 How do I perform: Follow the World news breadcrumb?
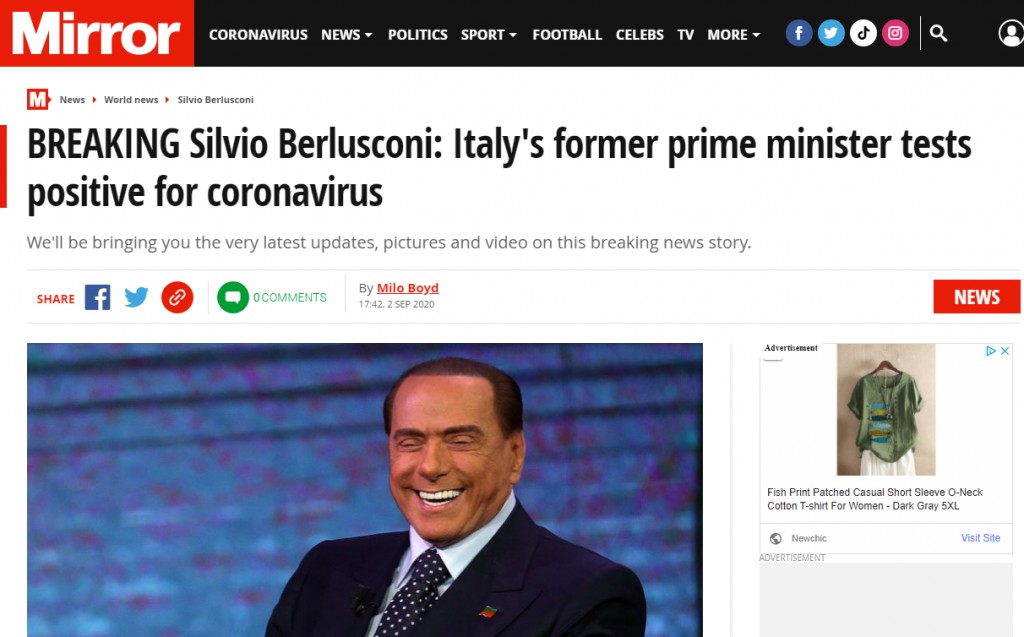click(131, 99)
